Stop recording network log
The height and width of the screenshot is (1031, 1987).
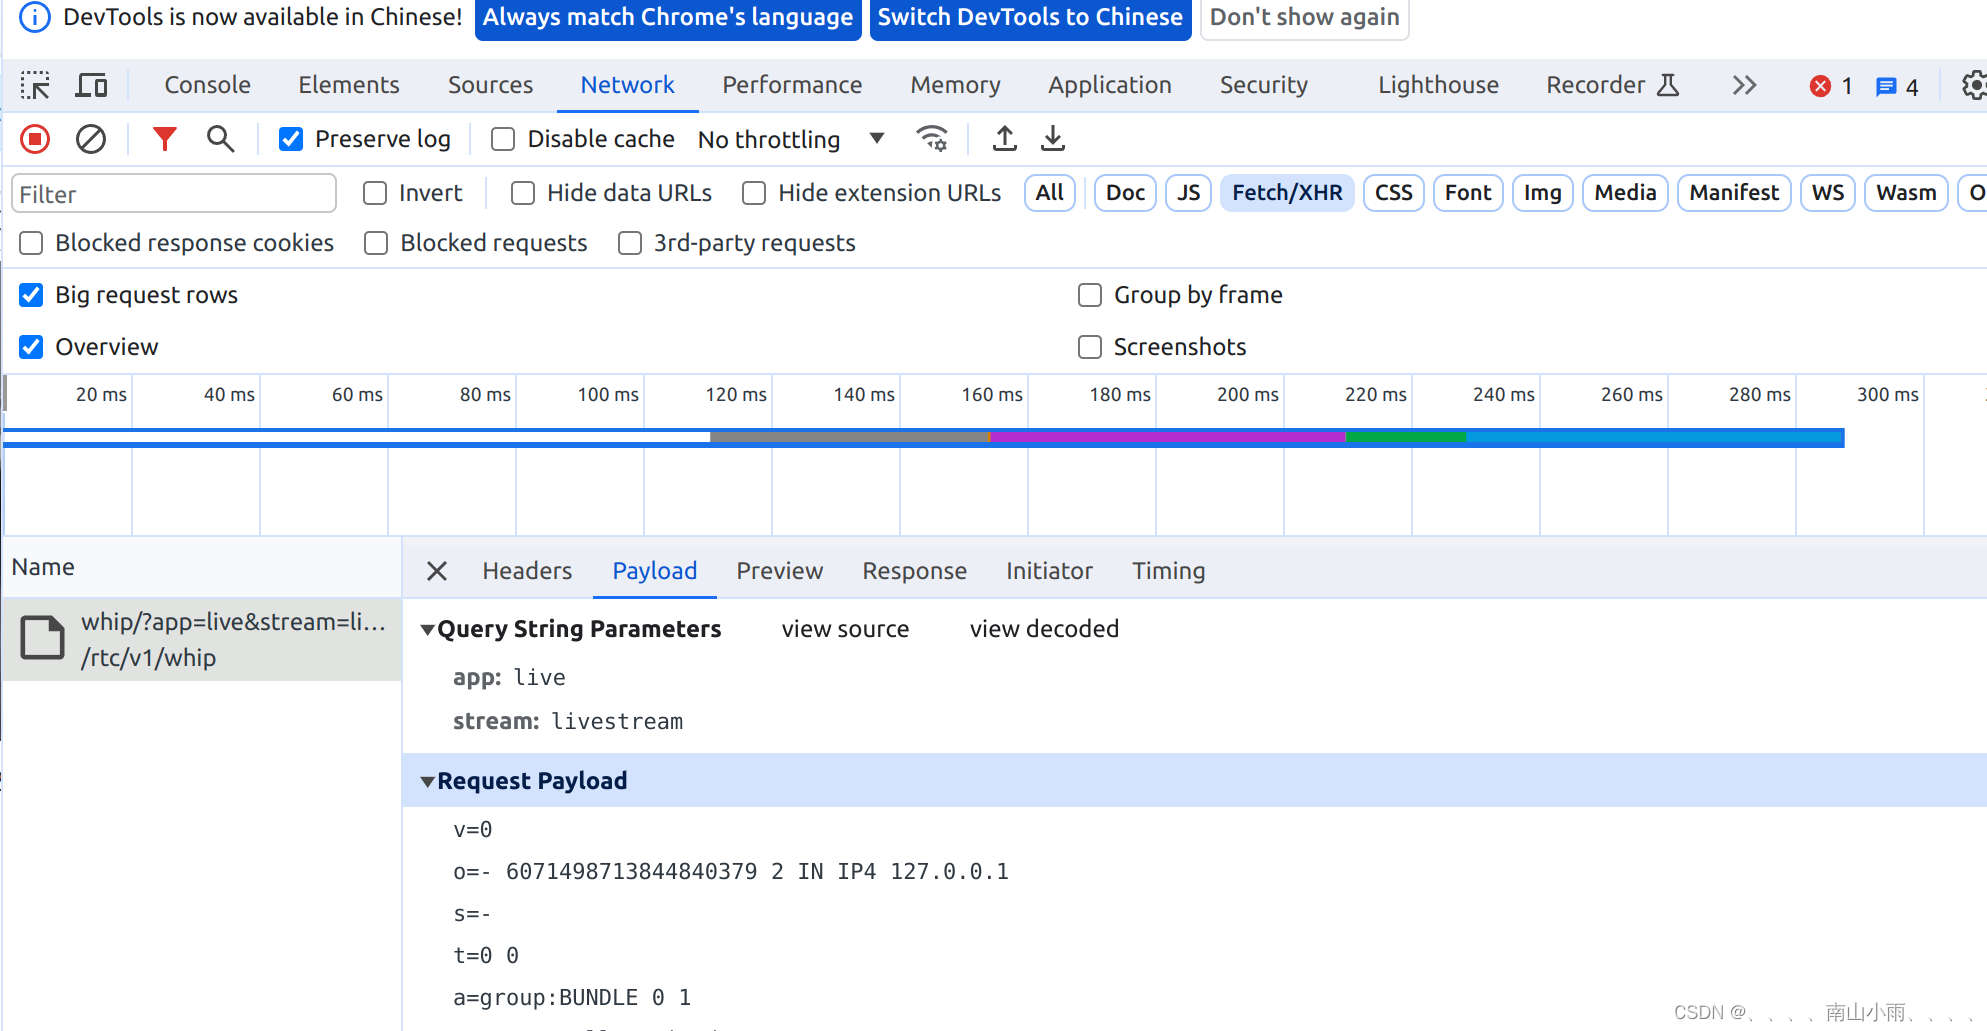(x=35, y=139)
